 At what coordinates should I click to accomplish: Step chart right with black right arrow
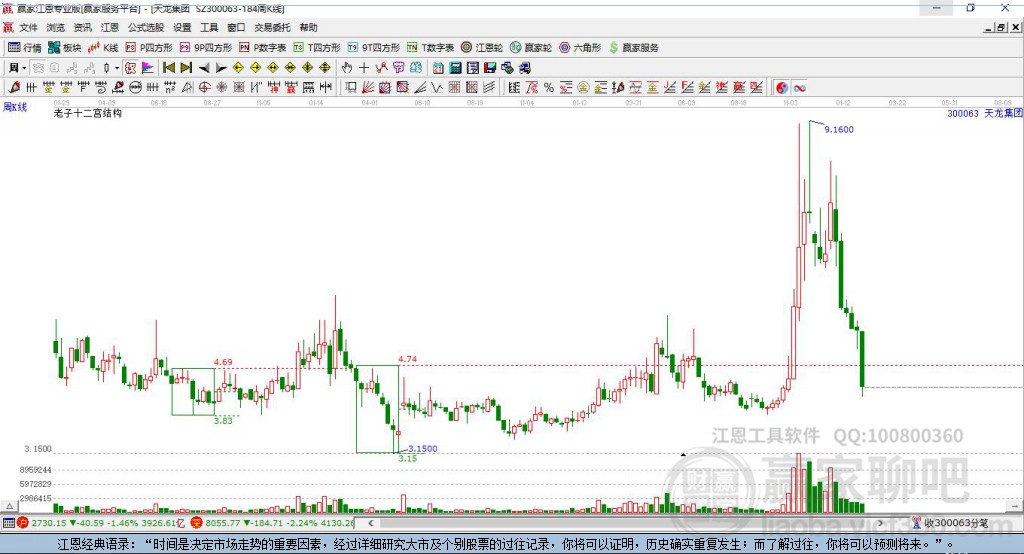coord(221,68)
